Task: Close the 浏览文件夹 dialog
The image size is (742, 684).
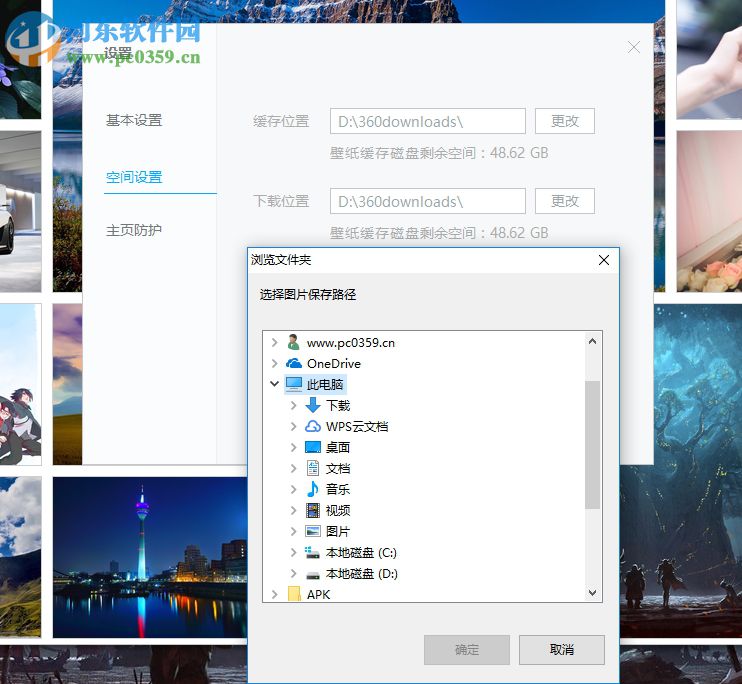Action: tap(604, 260)
